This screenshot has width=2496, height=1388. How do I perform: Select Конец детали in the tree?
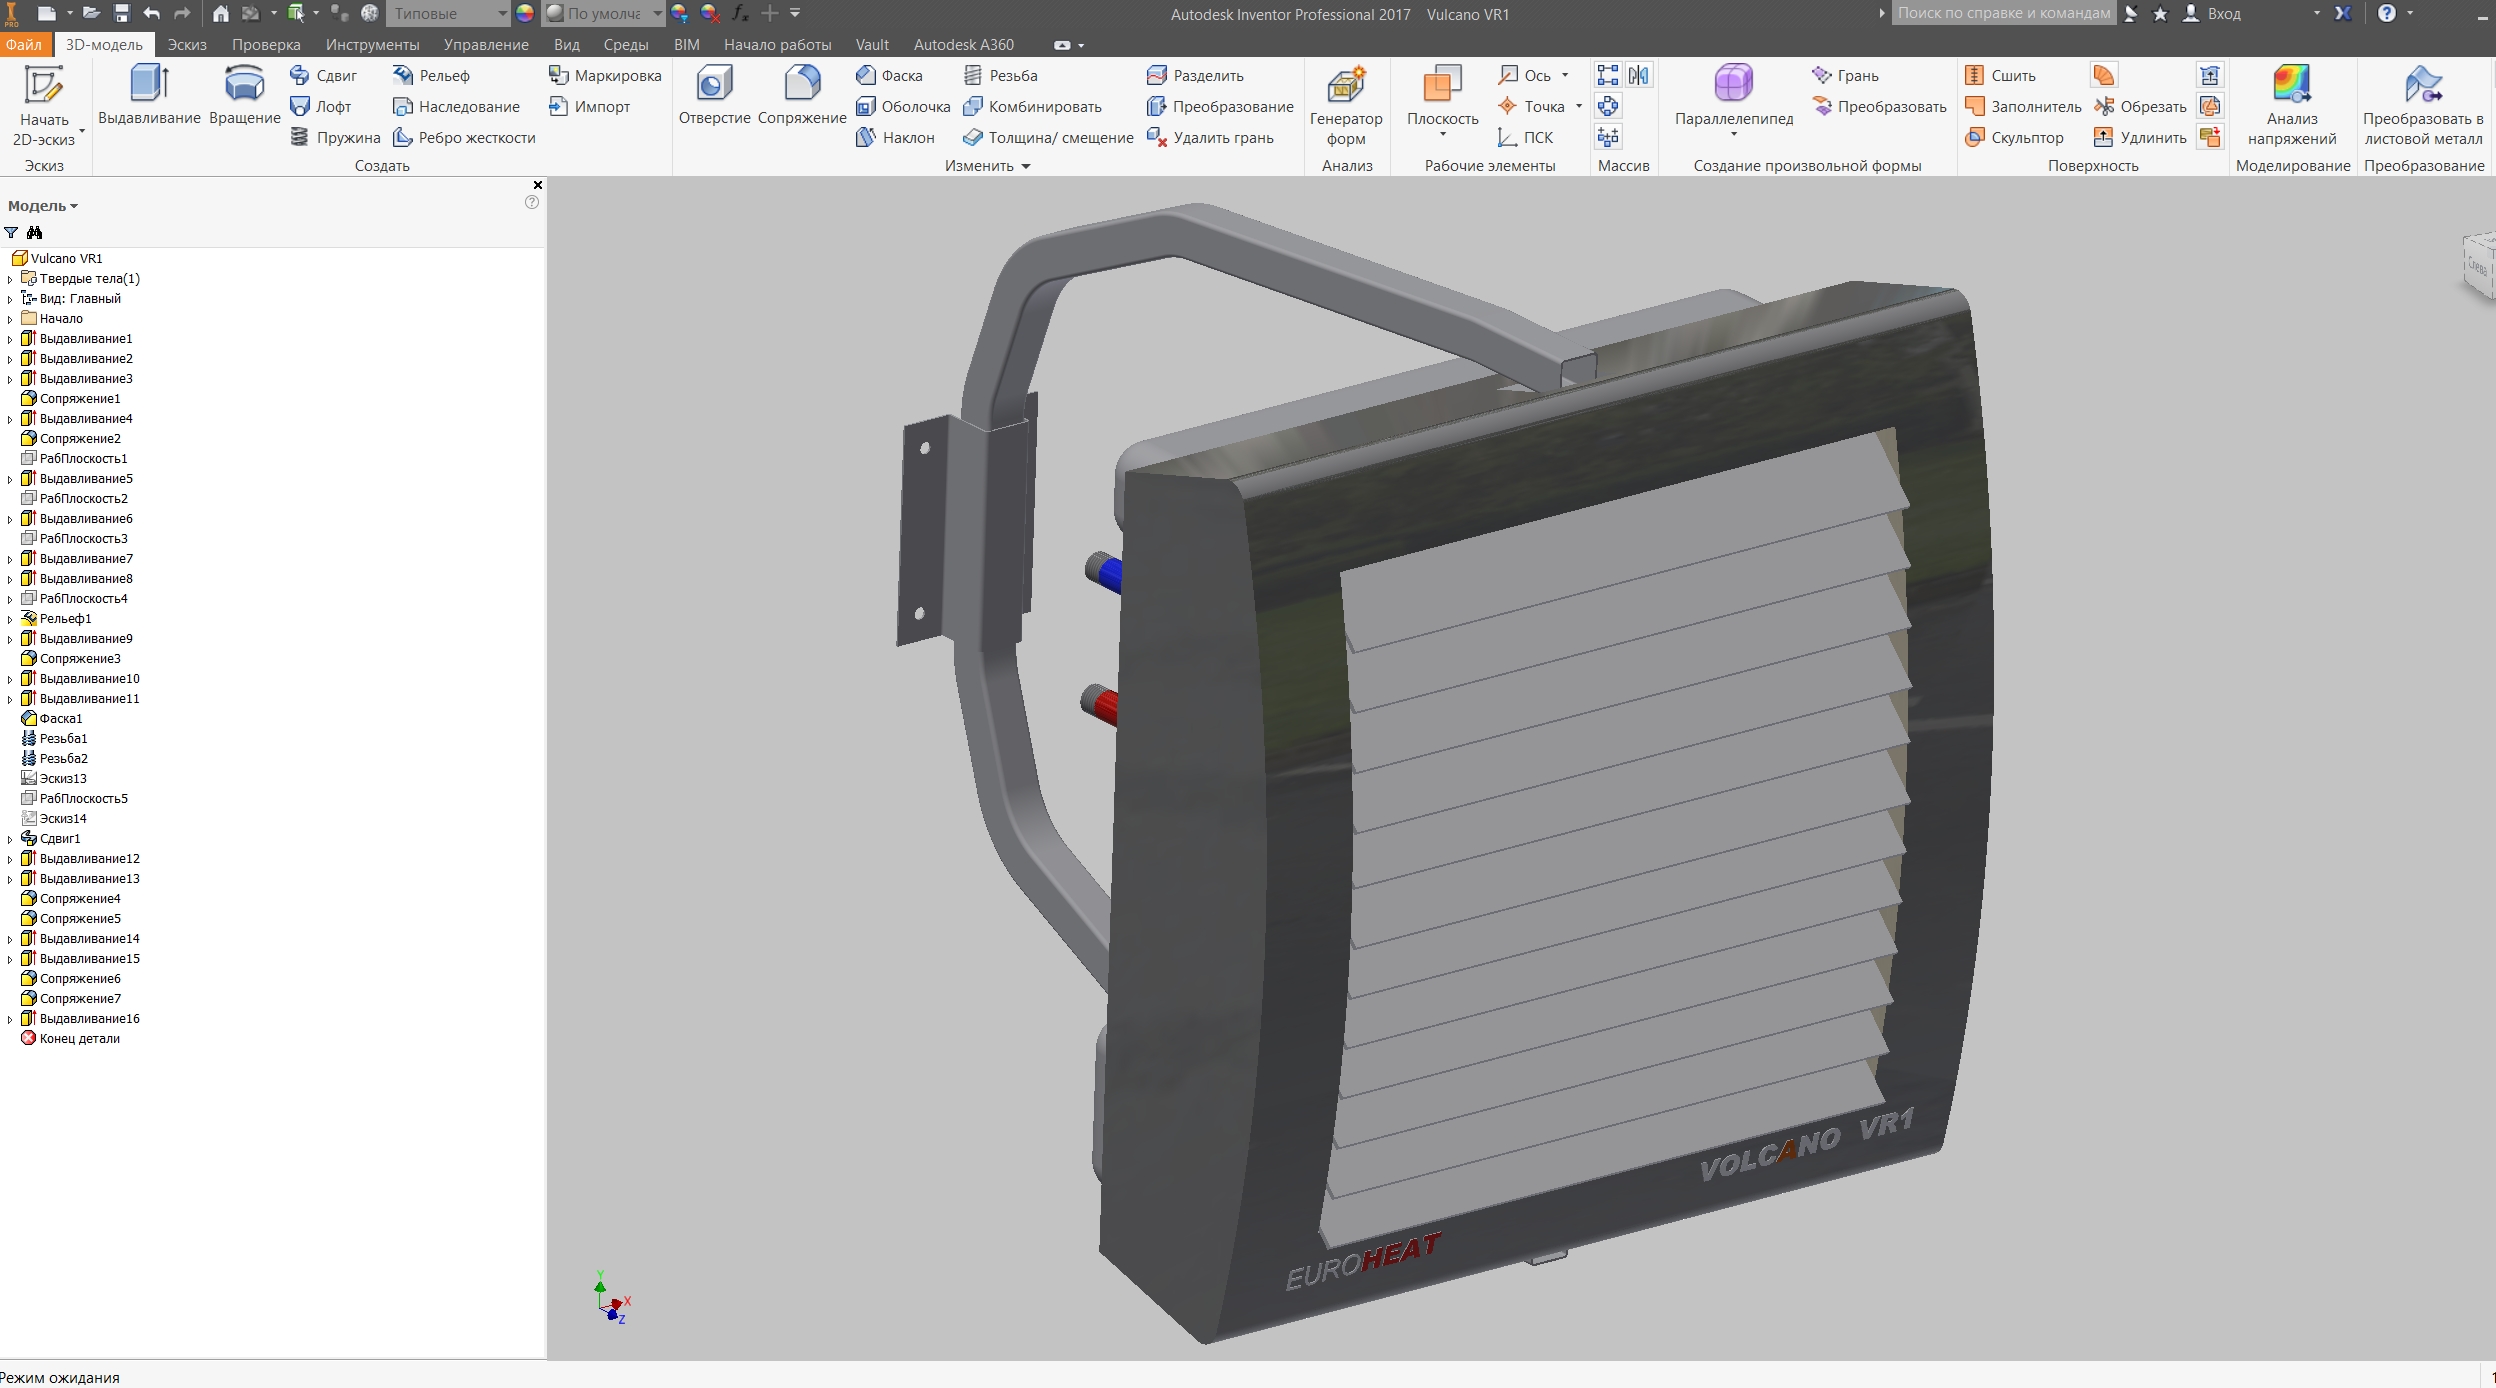(70, 1039)
